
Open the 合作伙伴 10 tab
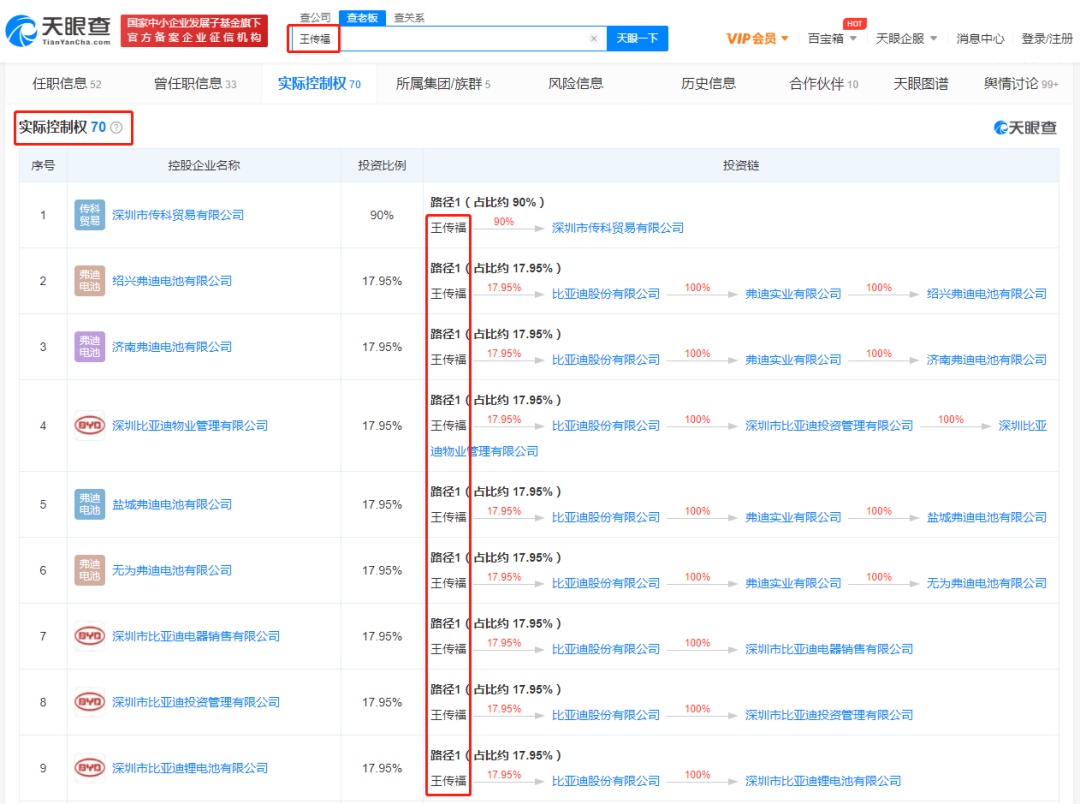(x=824, y=84)
